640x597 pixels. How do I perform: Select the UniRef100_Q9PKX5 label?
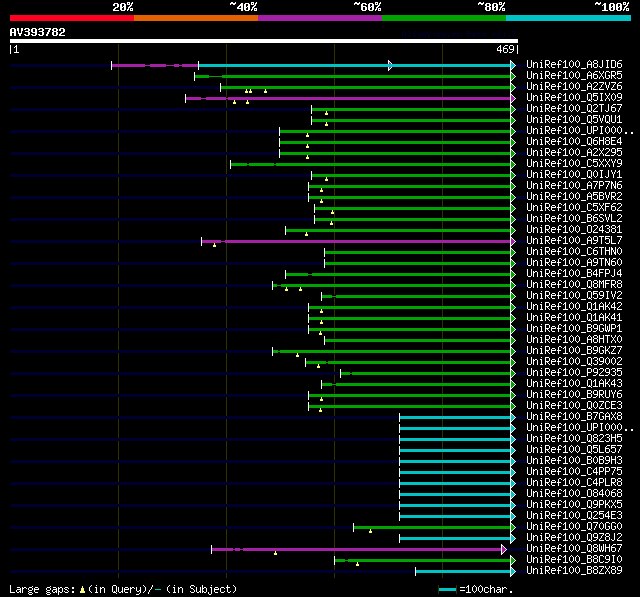click(x=574, y=505)
